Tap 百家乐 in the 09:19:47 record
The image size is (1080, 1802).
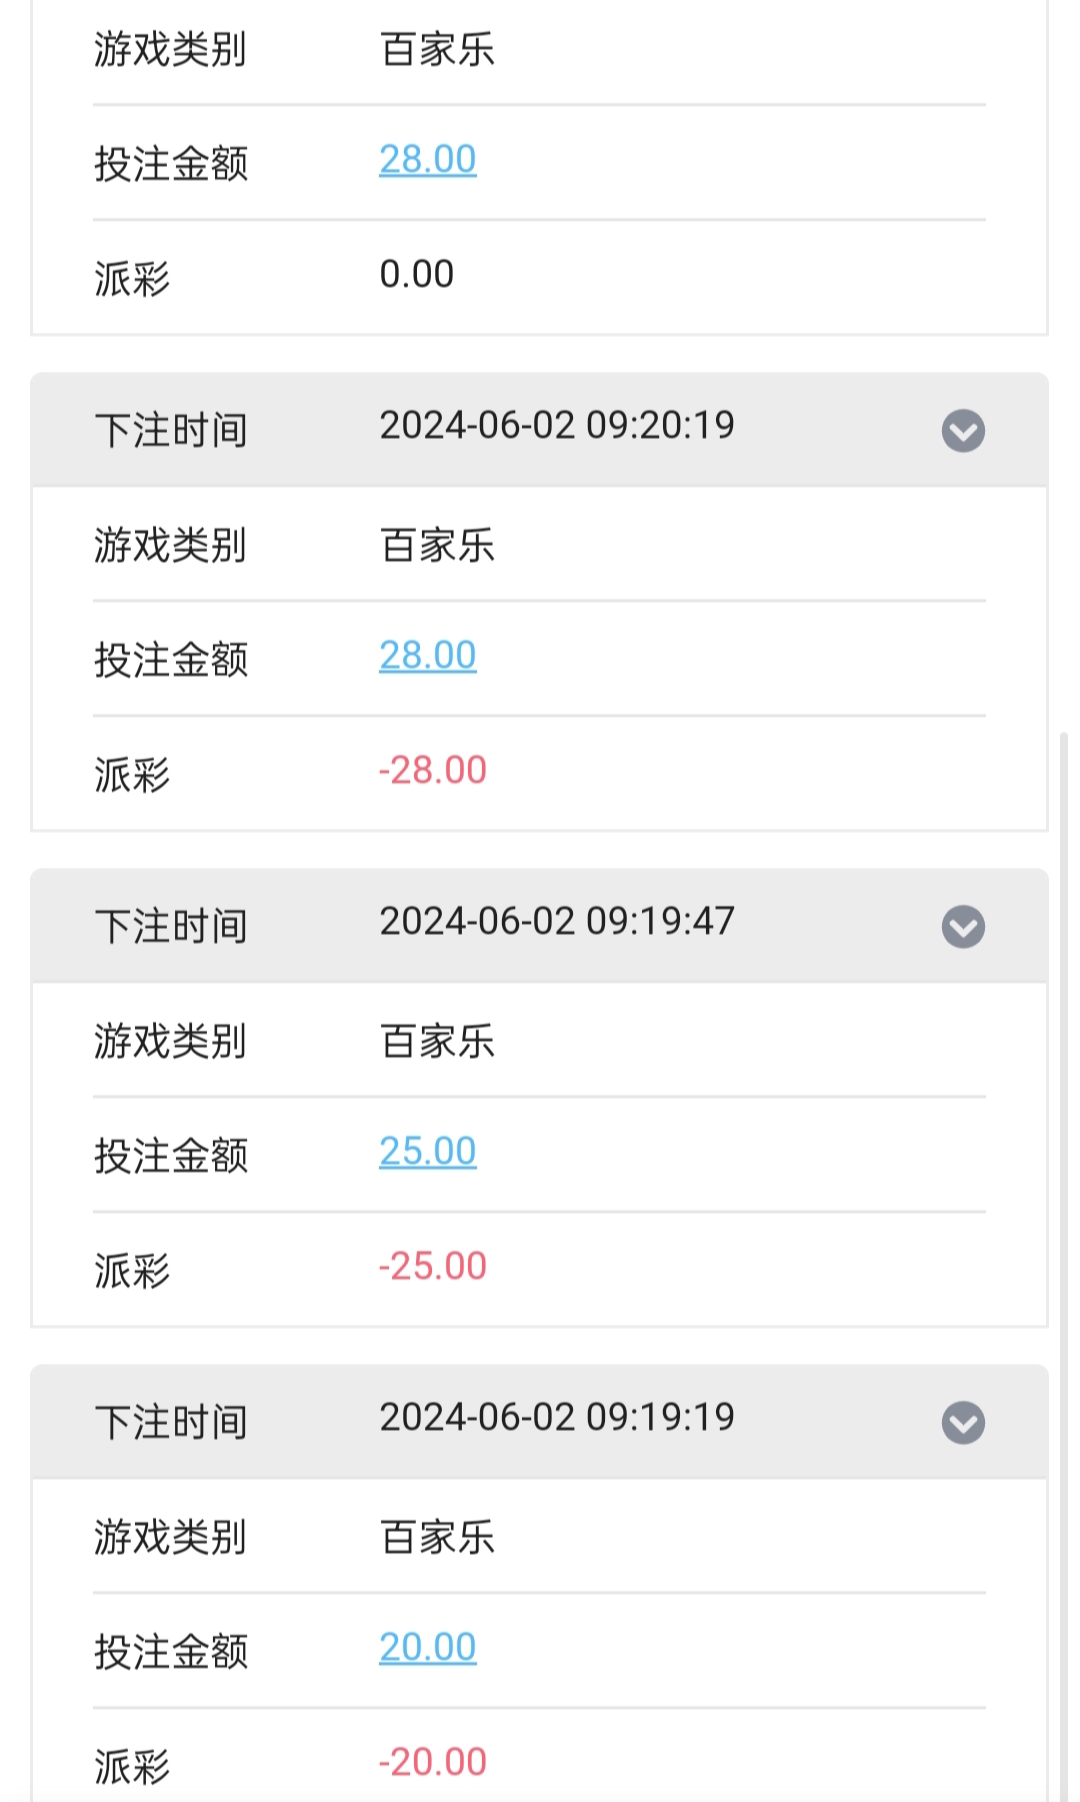pos(438,1042)
